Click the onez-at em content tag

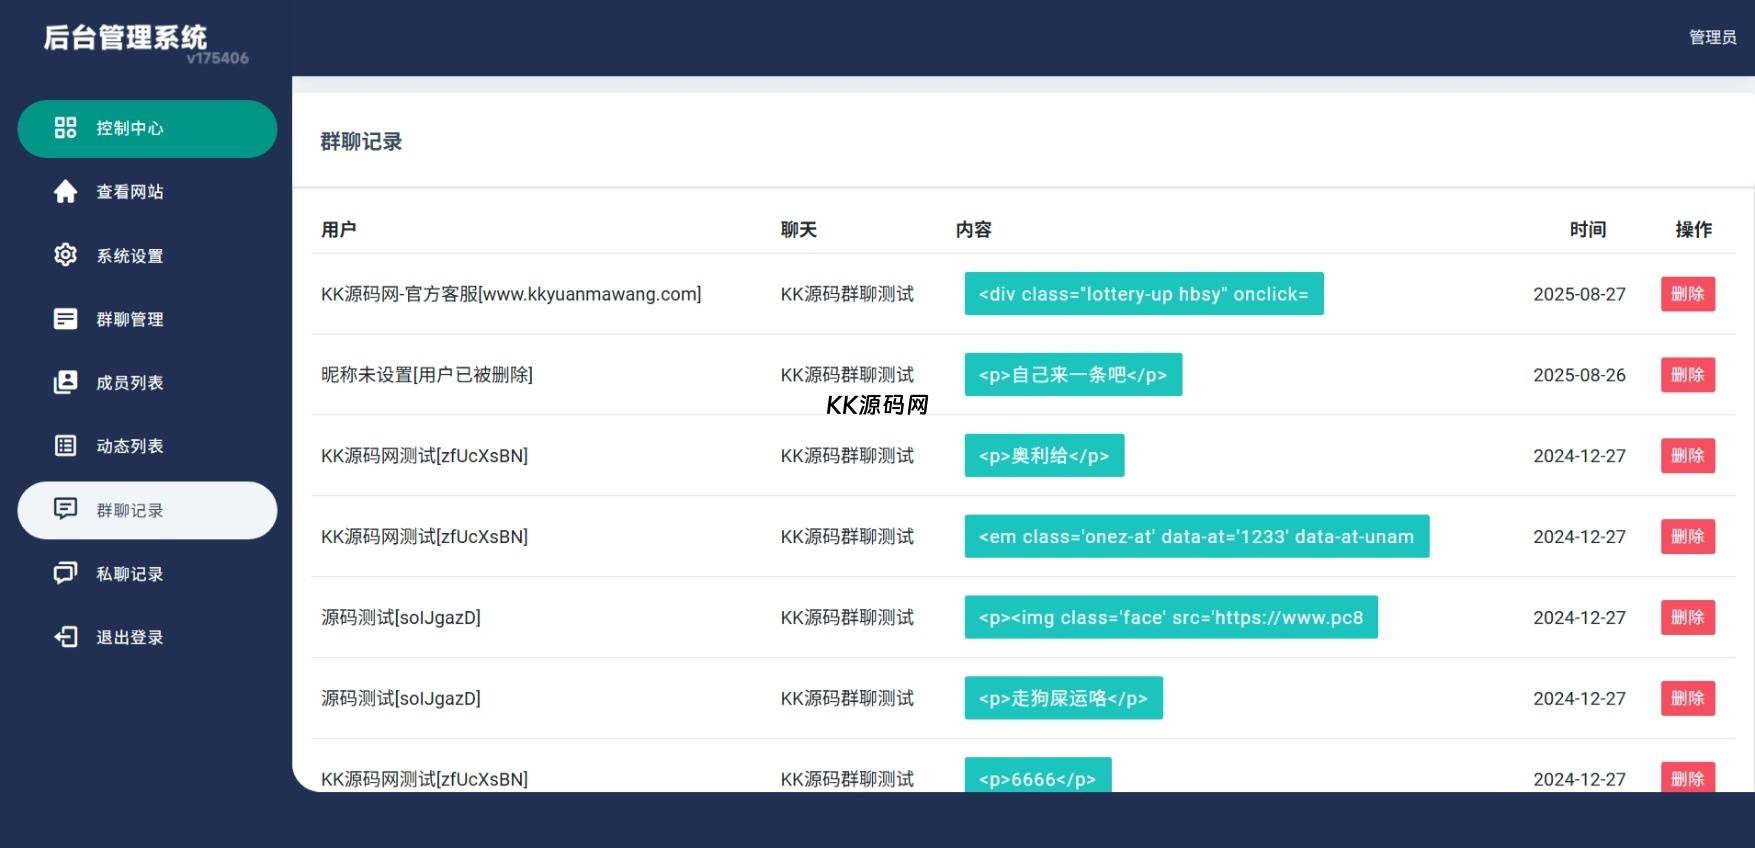click(1196, 537)
